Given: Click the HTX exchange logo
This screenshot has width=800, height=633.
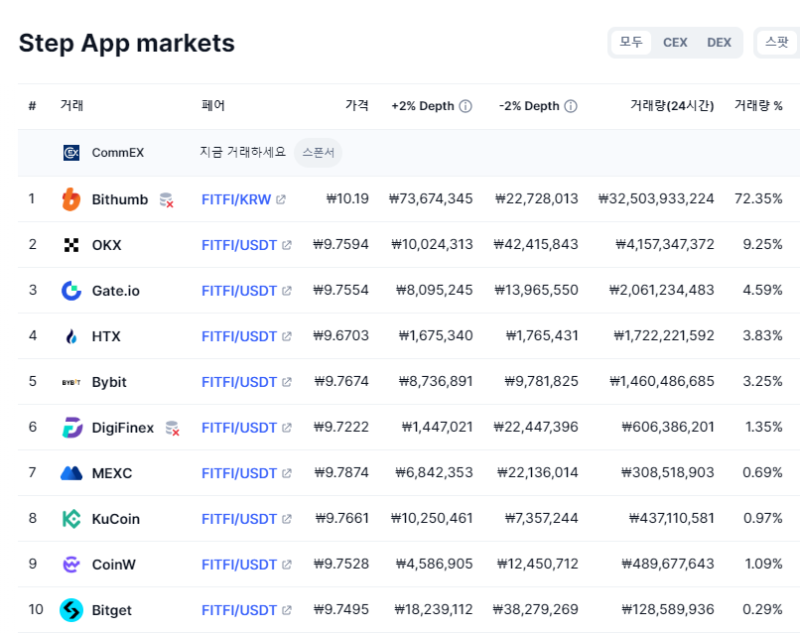Looking at the screenshot, I should [x=71, y=336].
